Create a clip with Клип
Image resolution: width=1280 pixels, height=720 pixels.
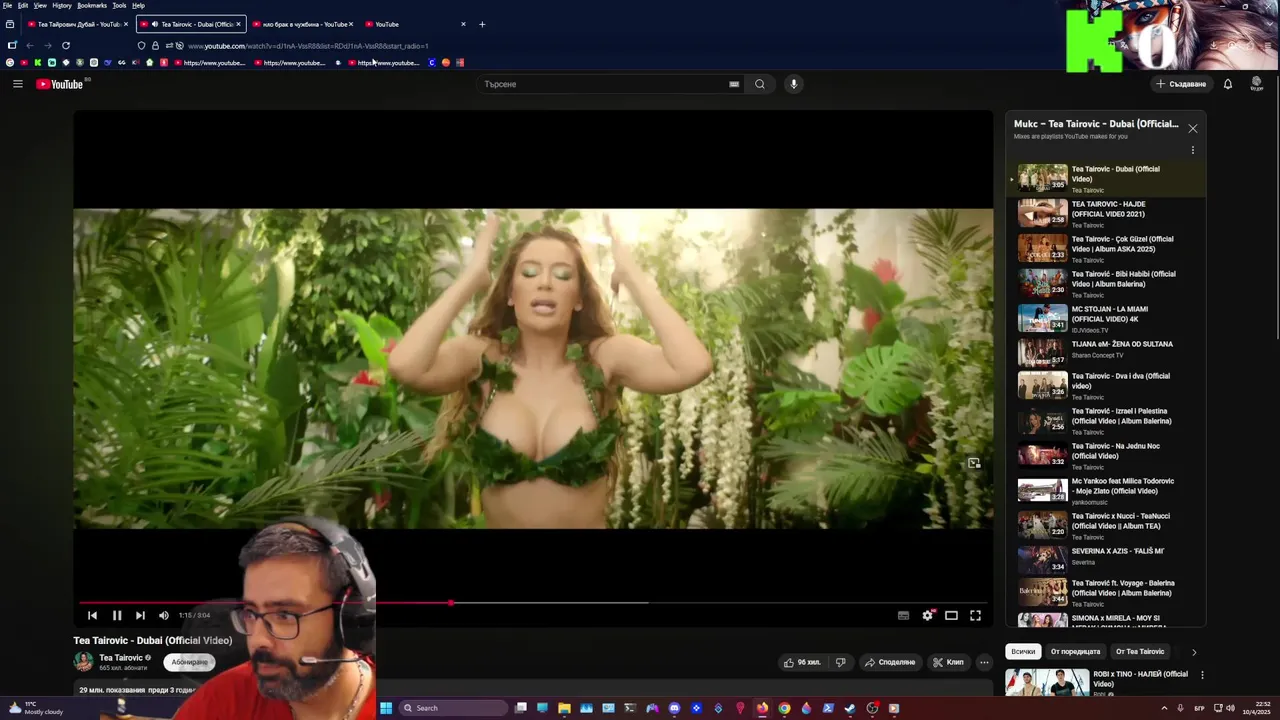[x=948, y=662]
